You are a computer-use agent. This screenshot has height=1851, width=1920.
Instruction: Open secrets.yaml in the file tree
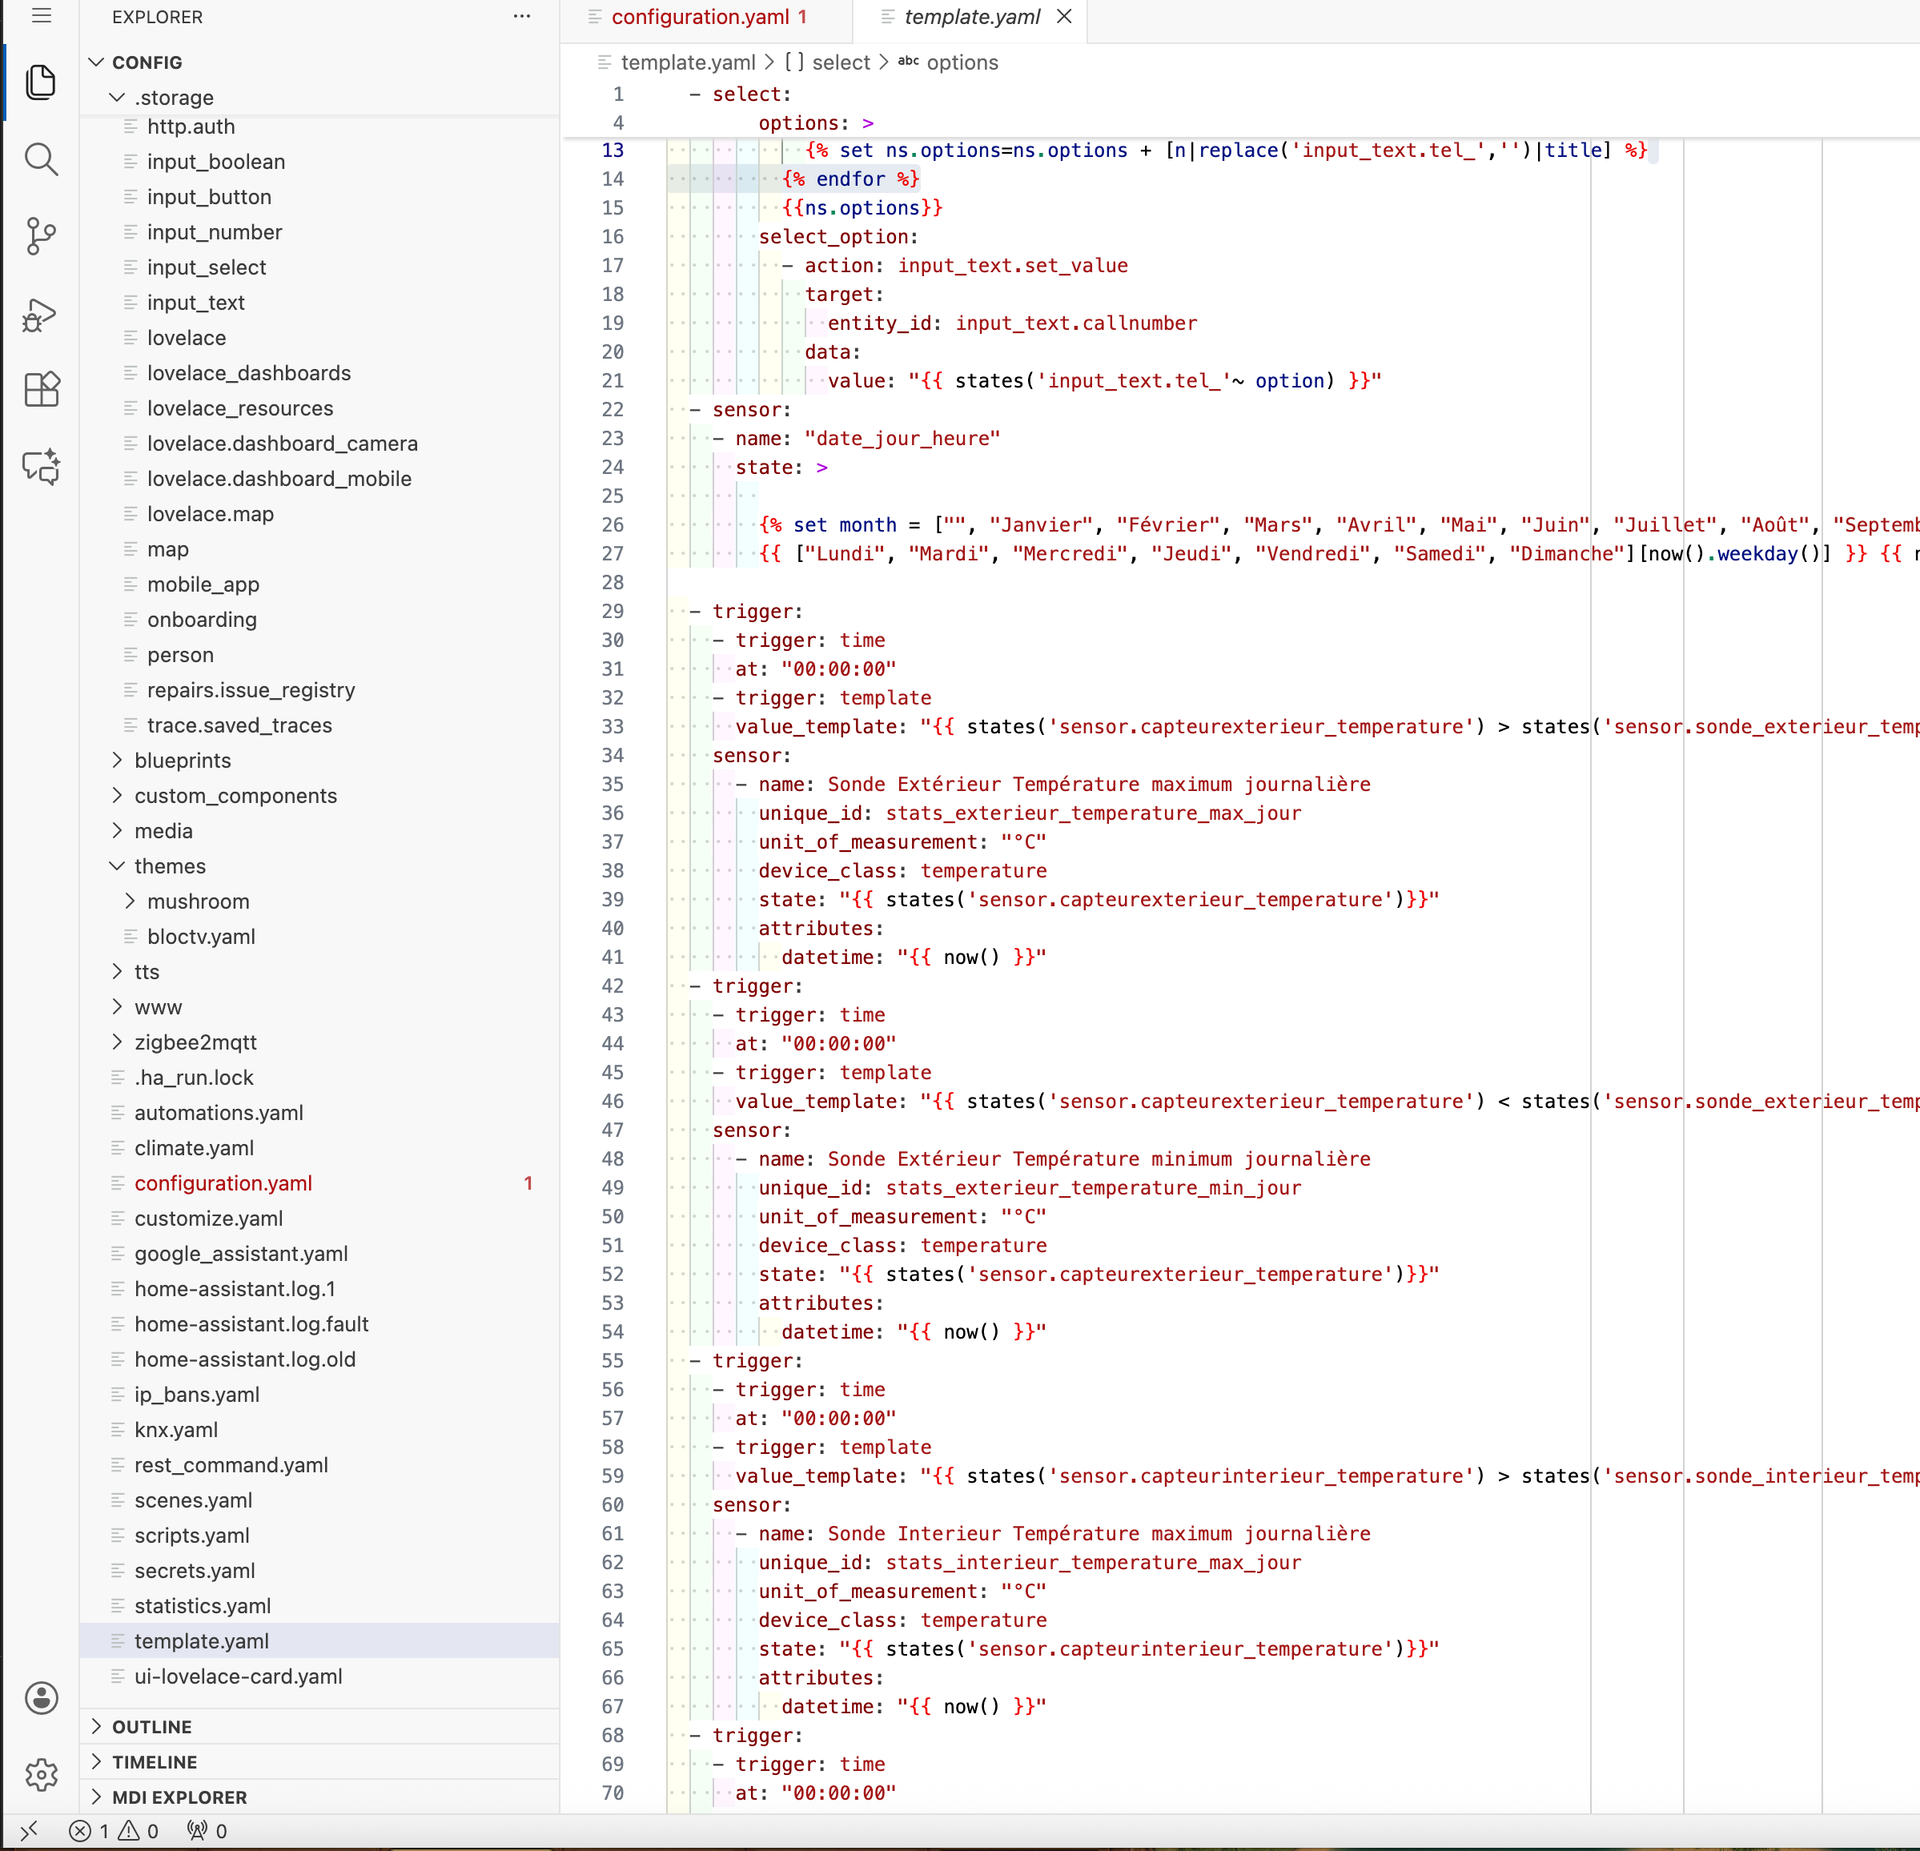pyautogui.click(x=194, y=1570)
